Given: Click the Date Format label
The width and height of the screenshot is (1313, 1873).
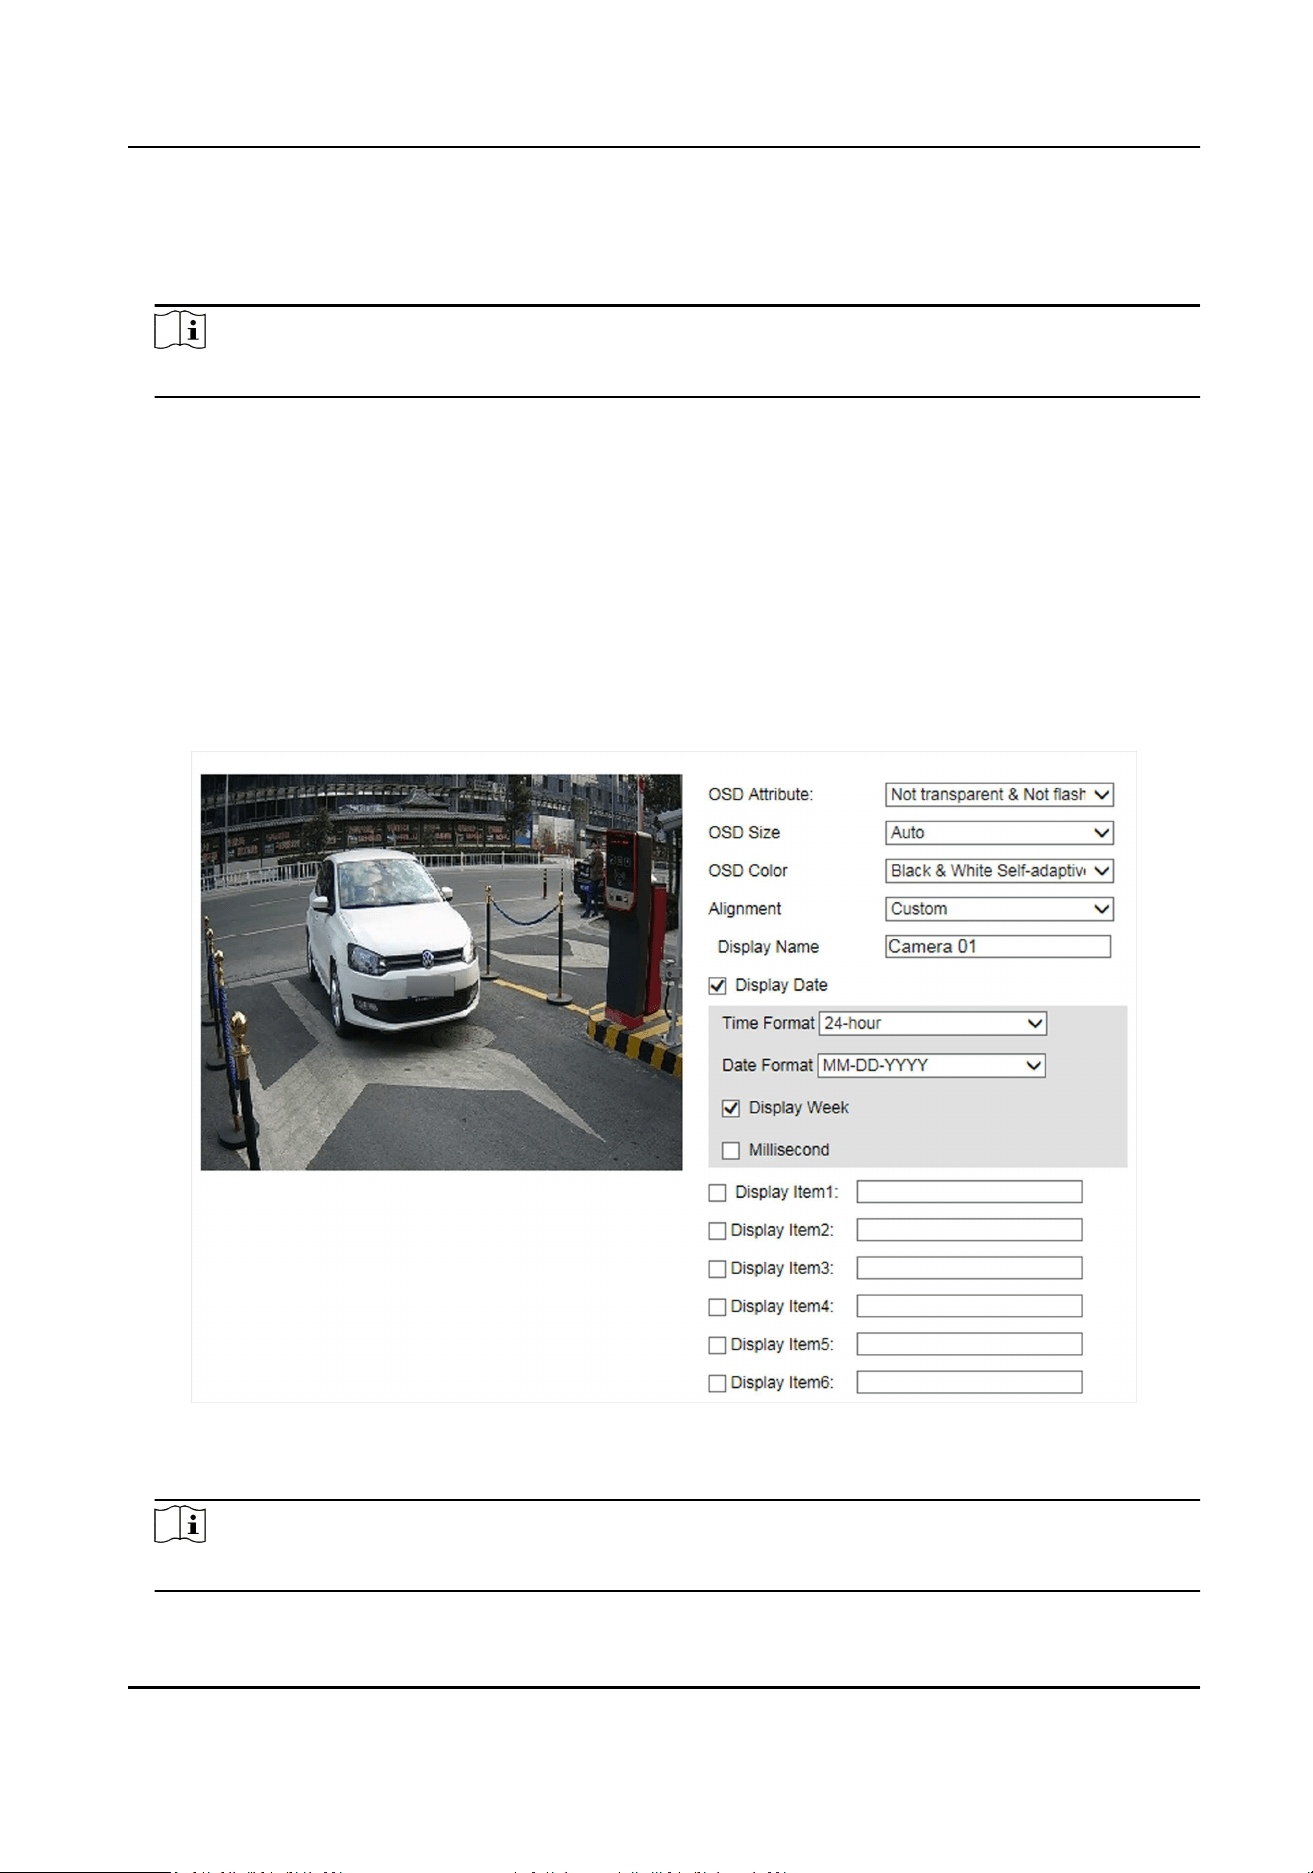Looking at the screenshot, I should point(767,1065).
